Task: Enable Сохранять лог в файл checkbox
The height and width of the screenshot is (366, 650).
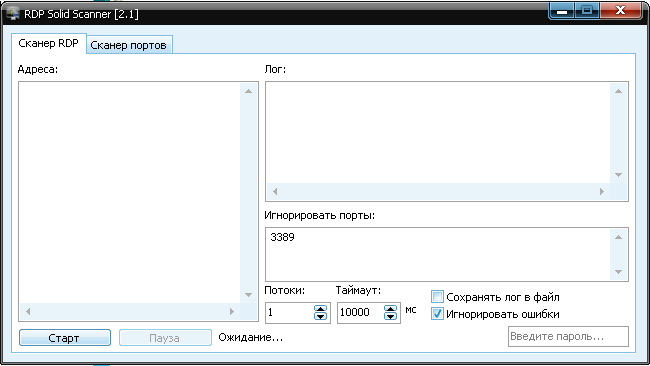Action: (437, 297)
